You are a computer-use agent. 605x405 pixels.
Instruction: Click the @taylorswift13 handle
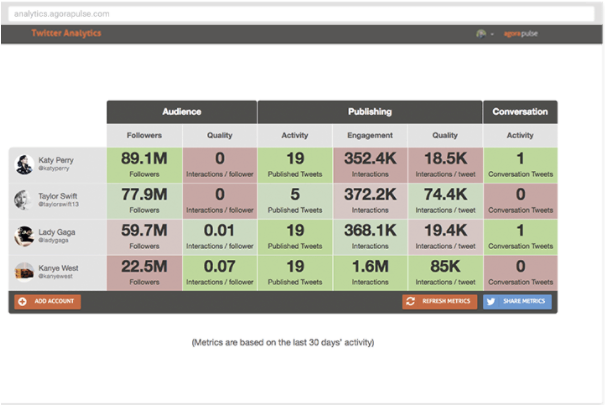pos(58,204)
